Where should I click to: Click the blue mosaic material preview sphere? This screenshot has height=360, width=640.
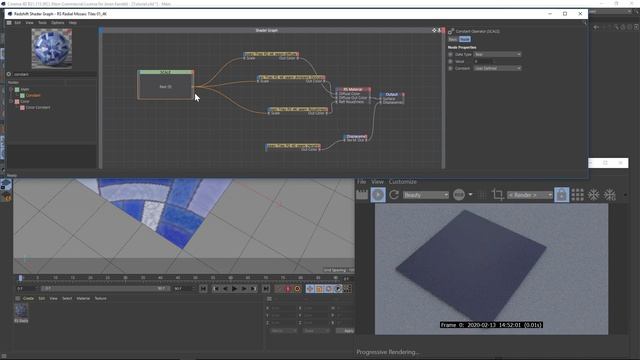pyautogui.click(x=52, y=49)
